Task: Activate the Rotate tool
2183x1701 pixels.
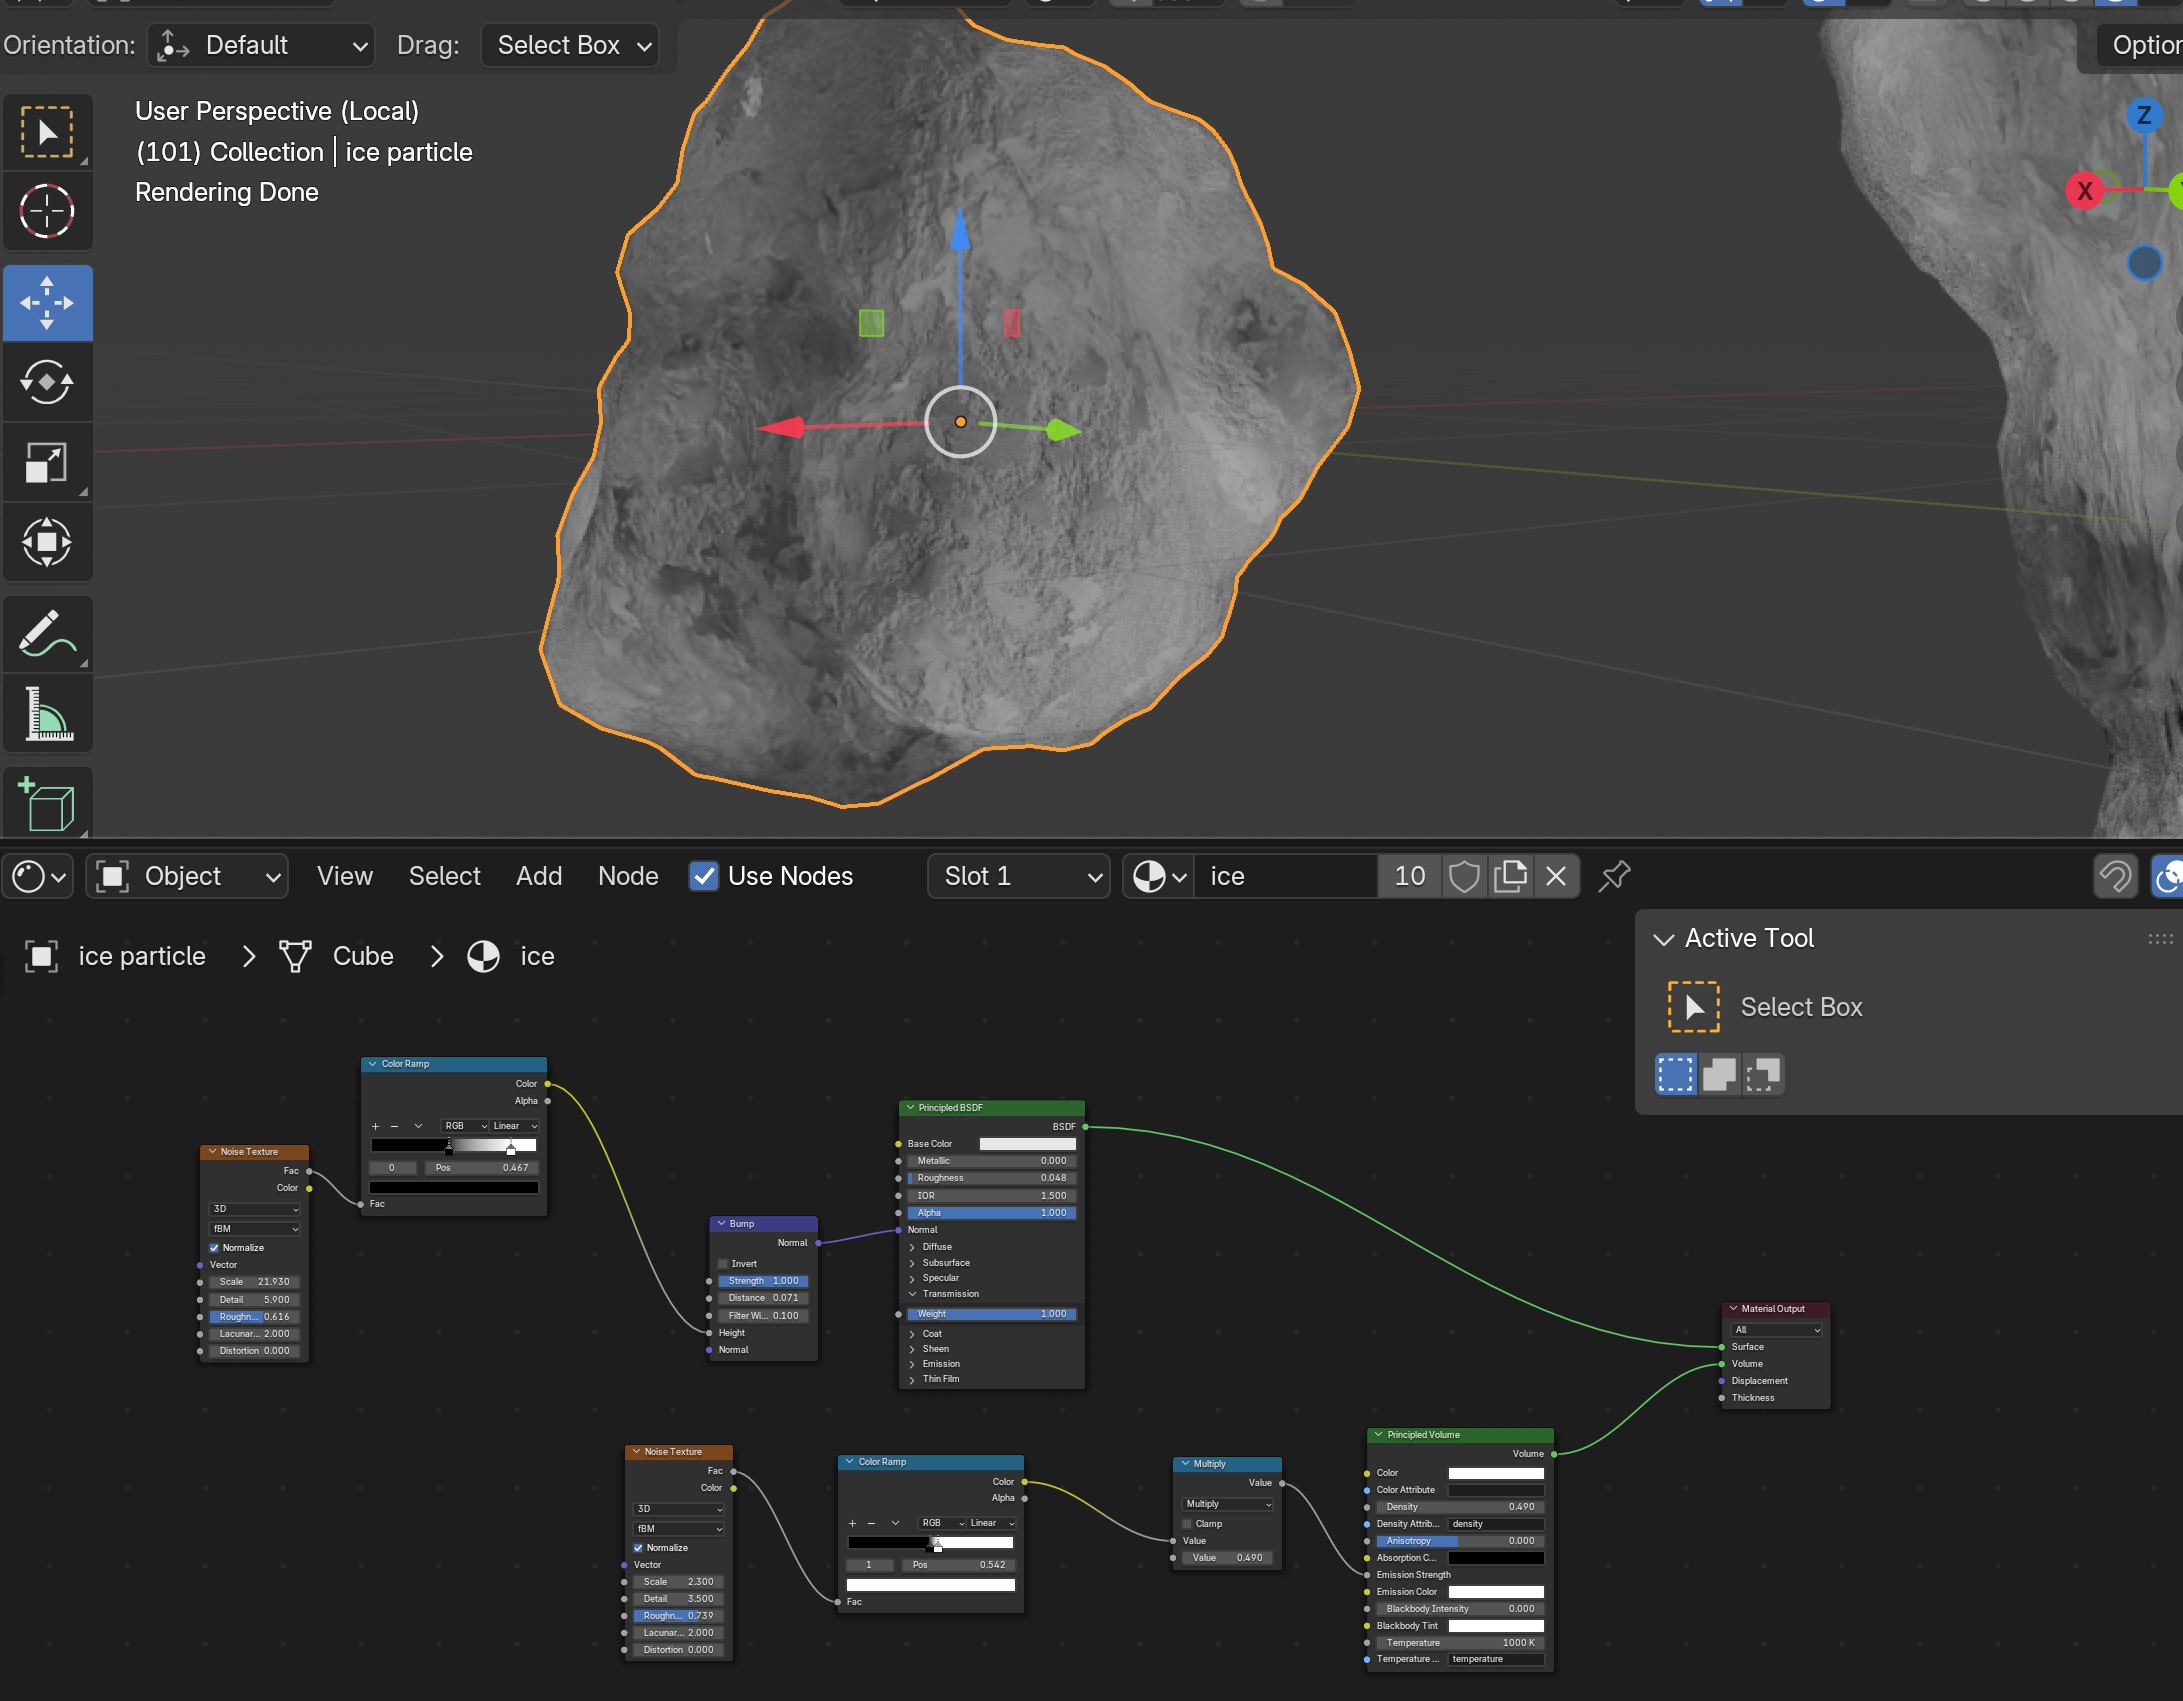Action: pyautogui.click(x=47, y=382)
